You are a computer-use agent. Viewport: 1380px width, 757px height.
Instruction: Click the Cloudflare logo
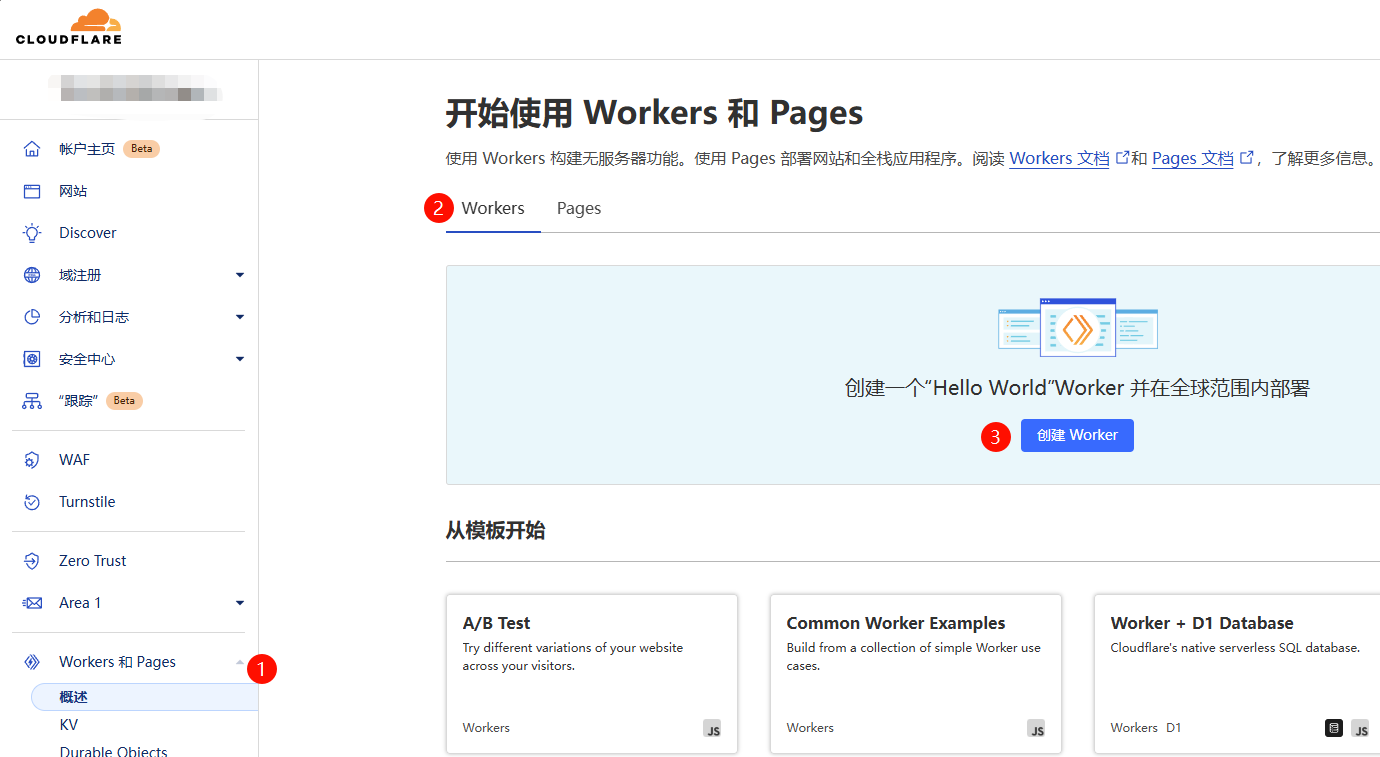pos(68,27)
